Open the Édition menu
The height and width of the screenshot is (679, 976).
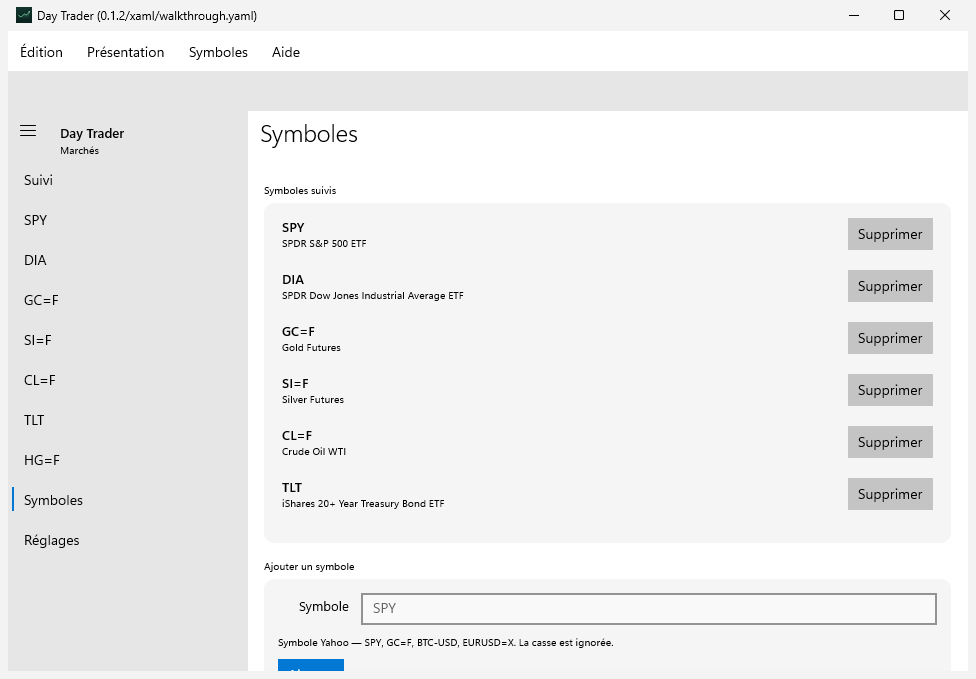click(41, 52)
